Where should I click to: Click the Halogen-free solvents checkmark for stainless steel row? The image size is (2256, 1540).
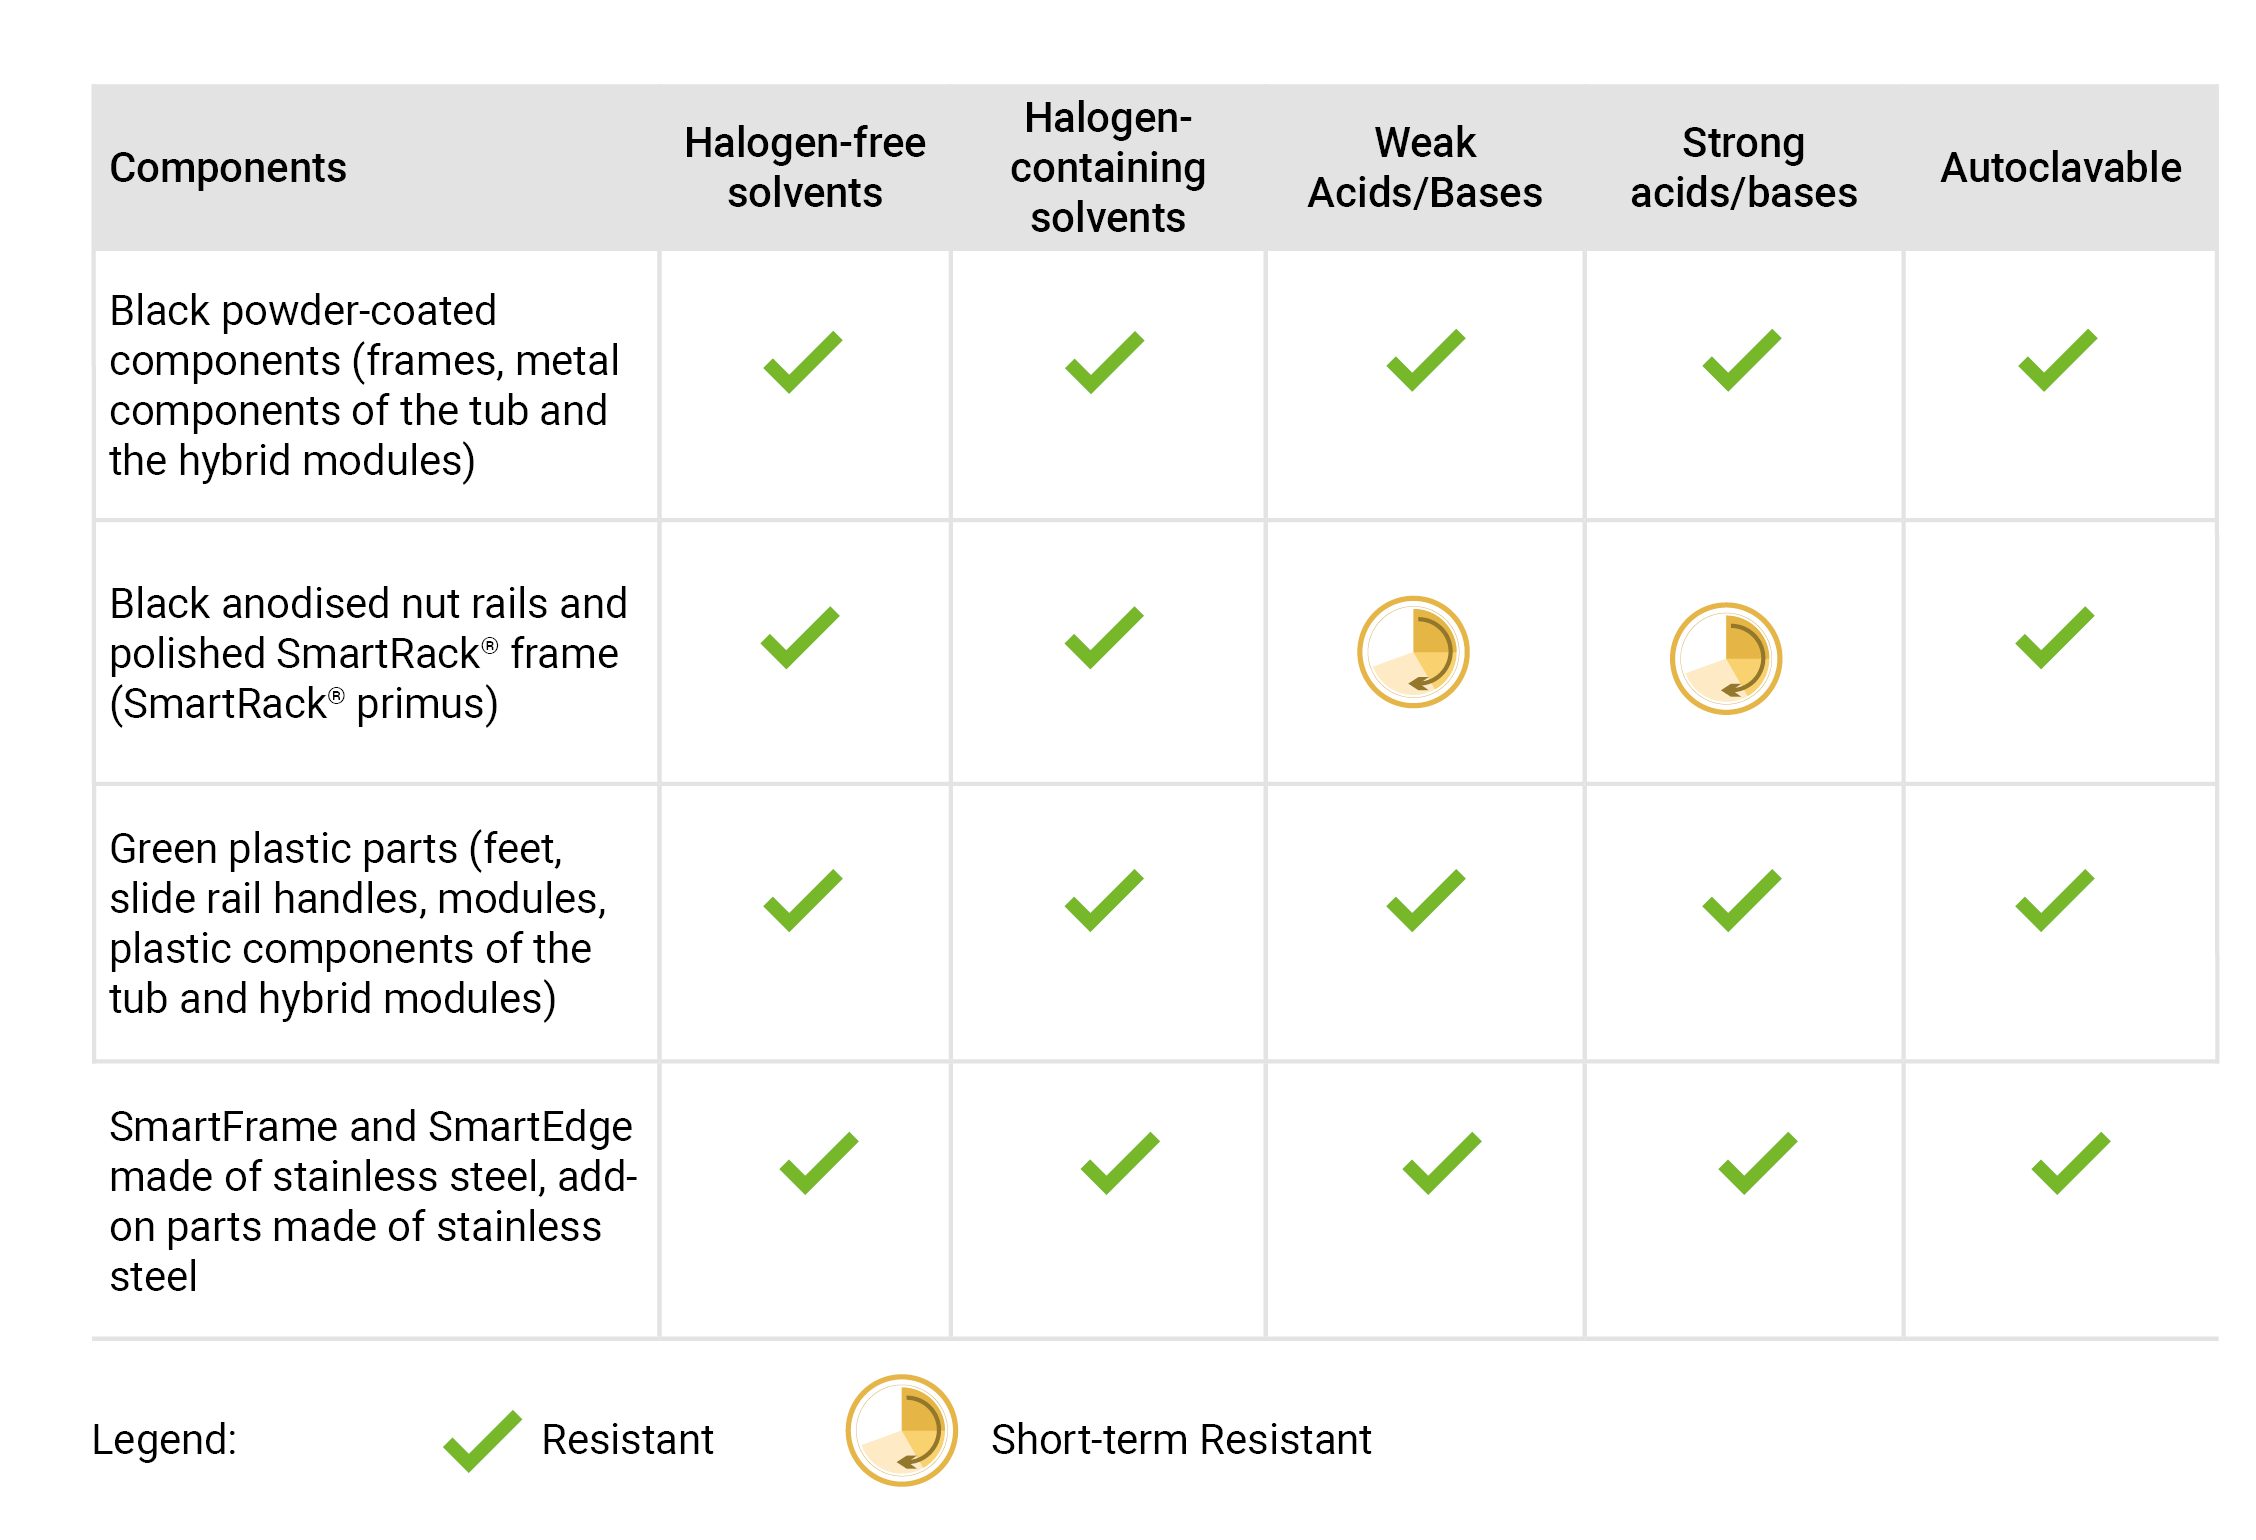coord(818,1163)
